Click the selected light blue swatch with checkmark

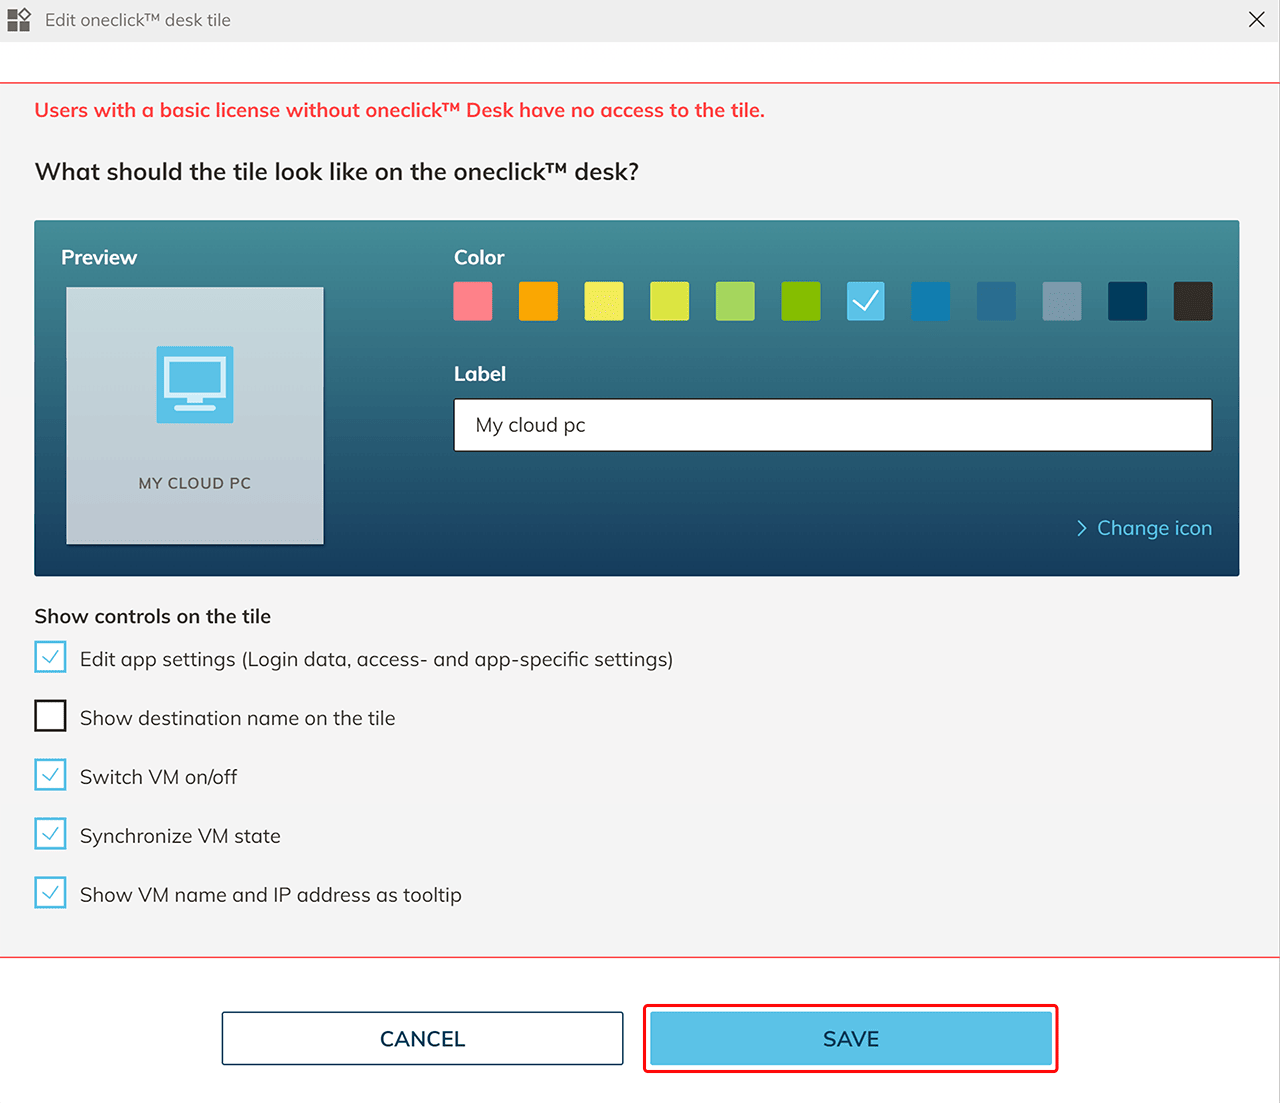[x=866, y=301]
